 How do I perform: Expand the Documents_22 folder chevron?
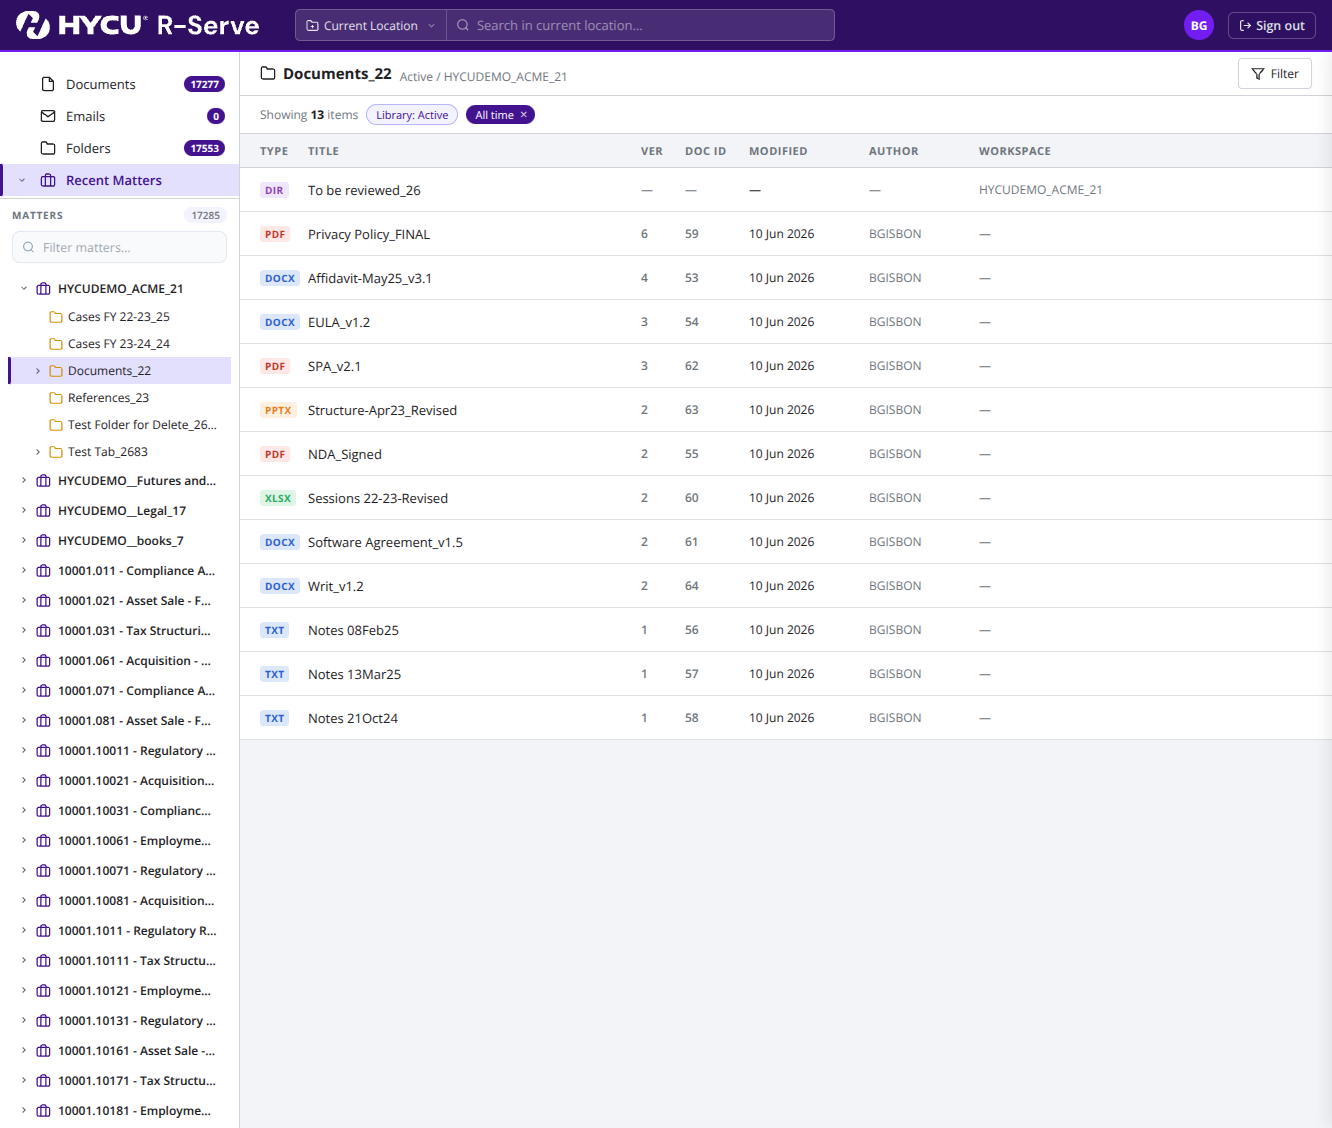point(38,371)
